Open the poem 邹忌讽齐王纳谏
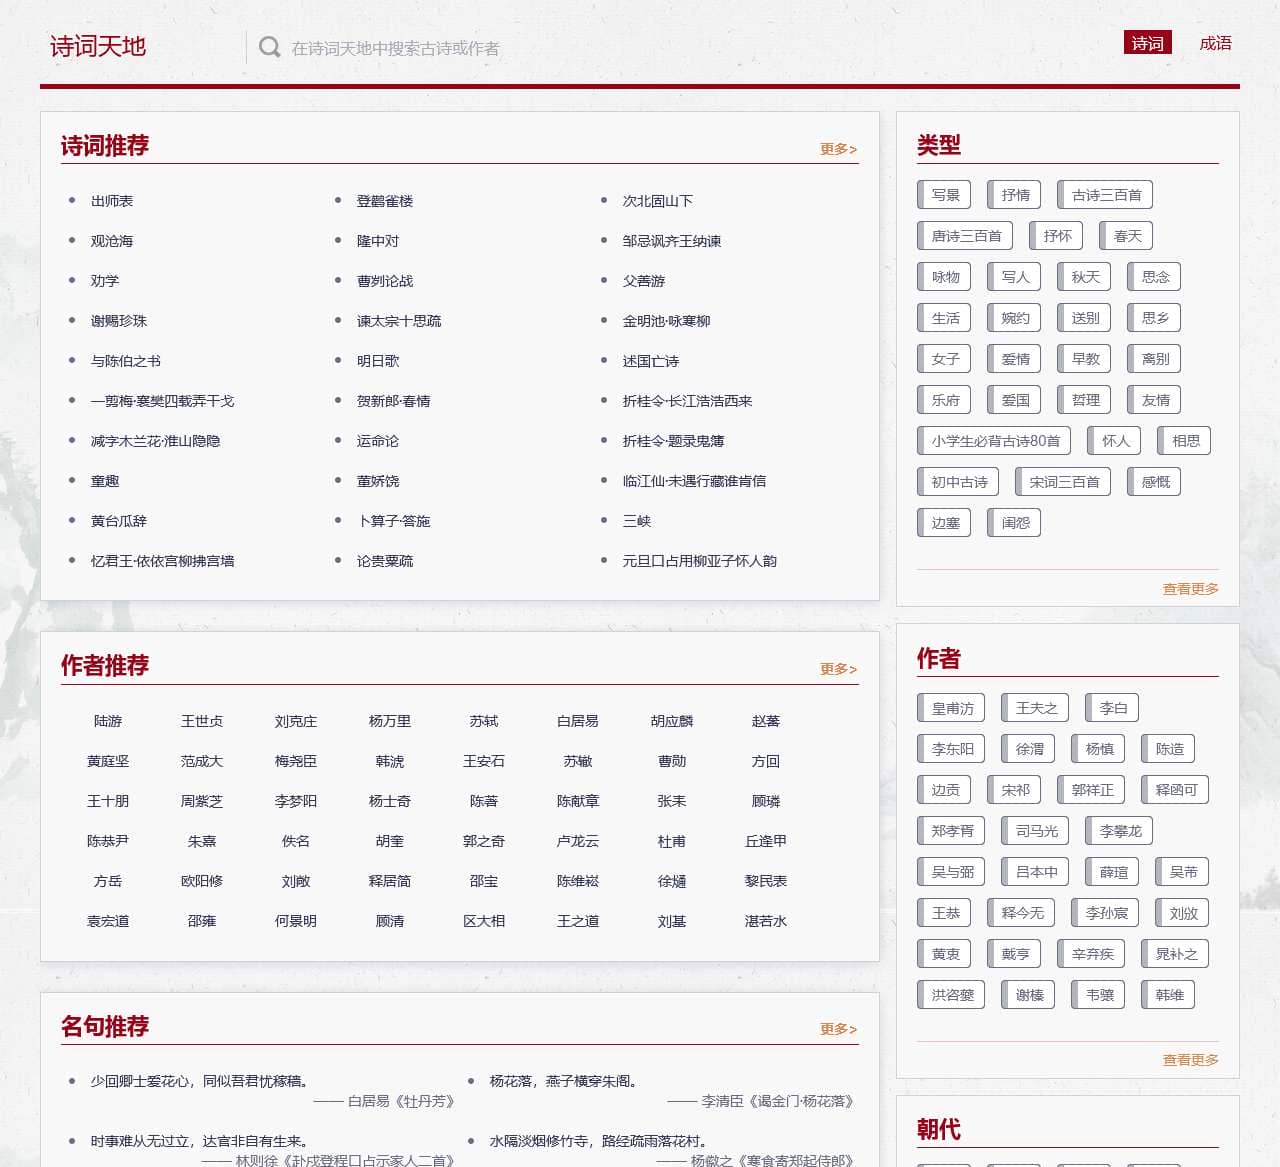 (672, 241)
